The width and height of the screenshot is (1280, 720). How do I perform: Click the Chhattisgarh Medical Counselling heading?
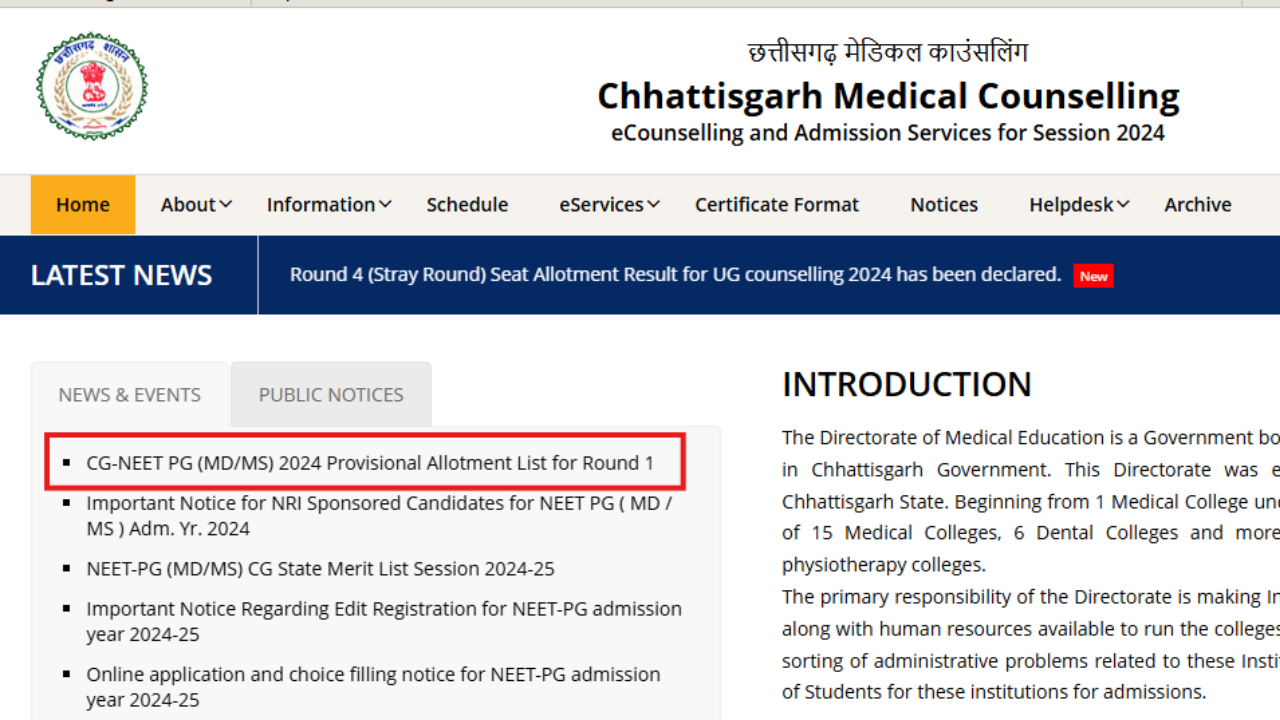pos(888,96)
